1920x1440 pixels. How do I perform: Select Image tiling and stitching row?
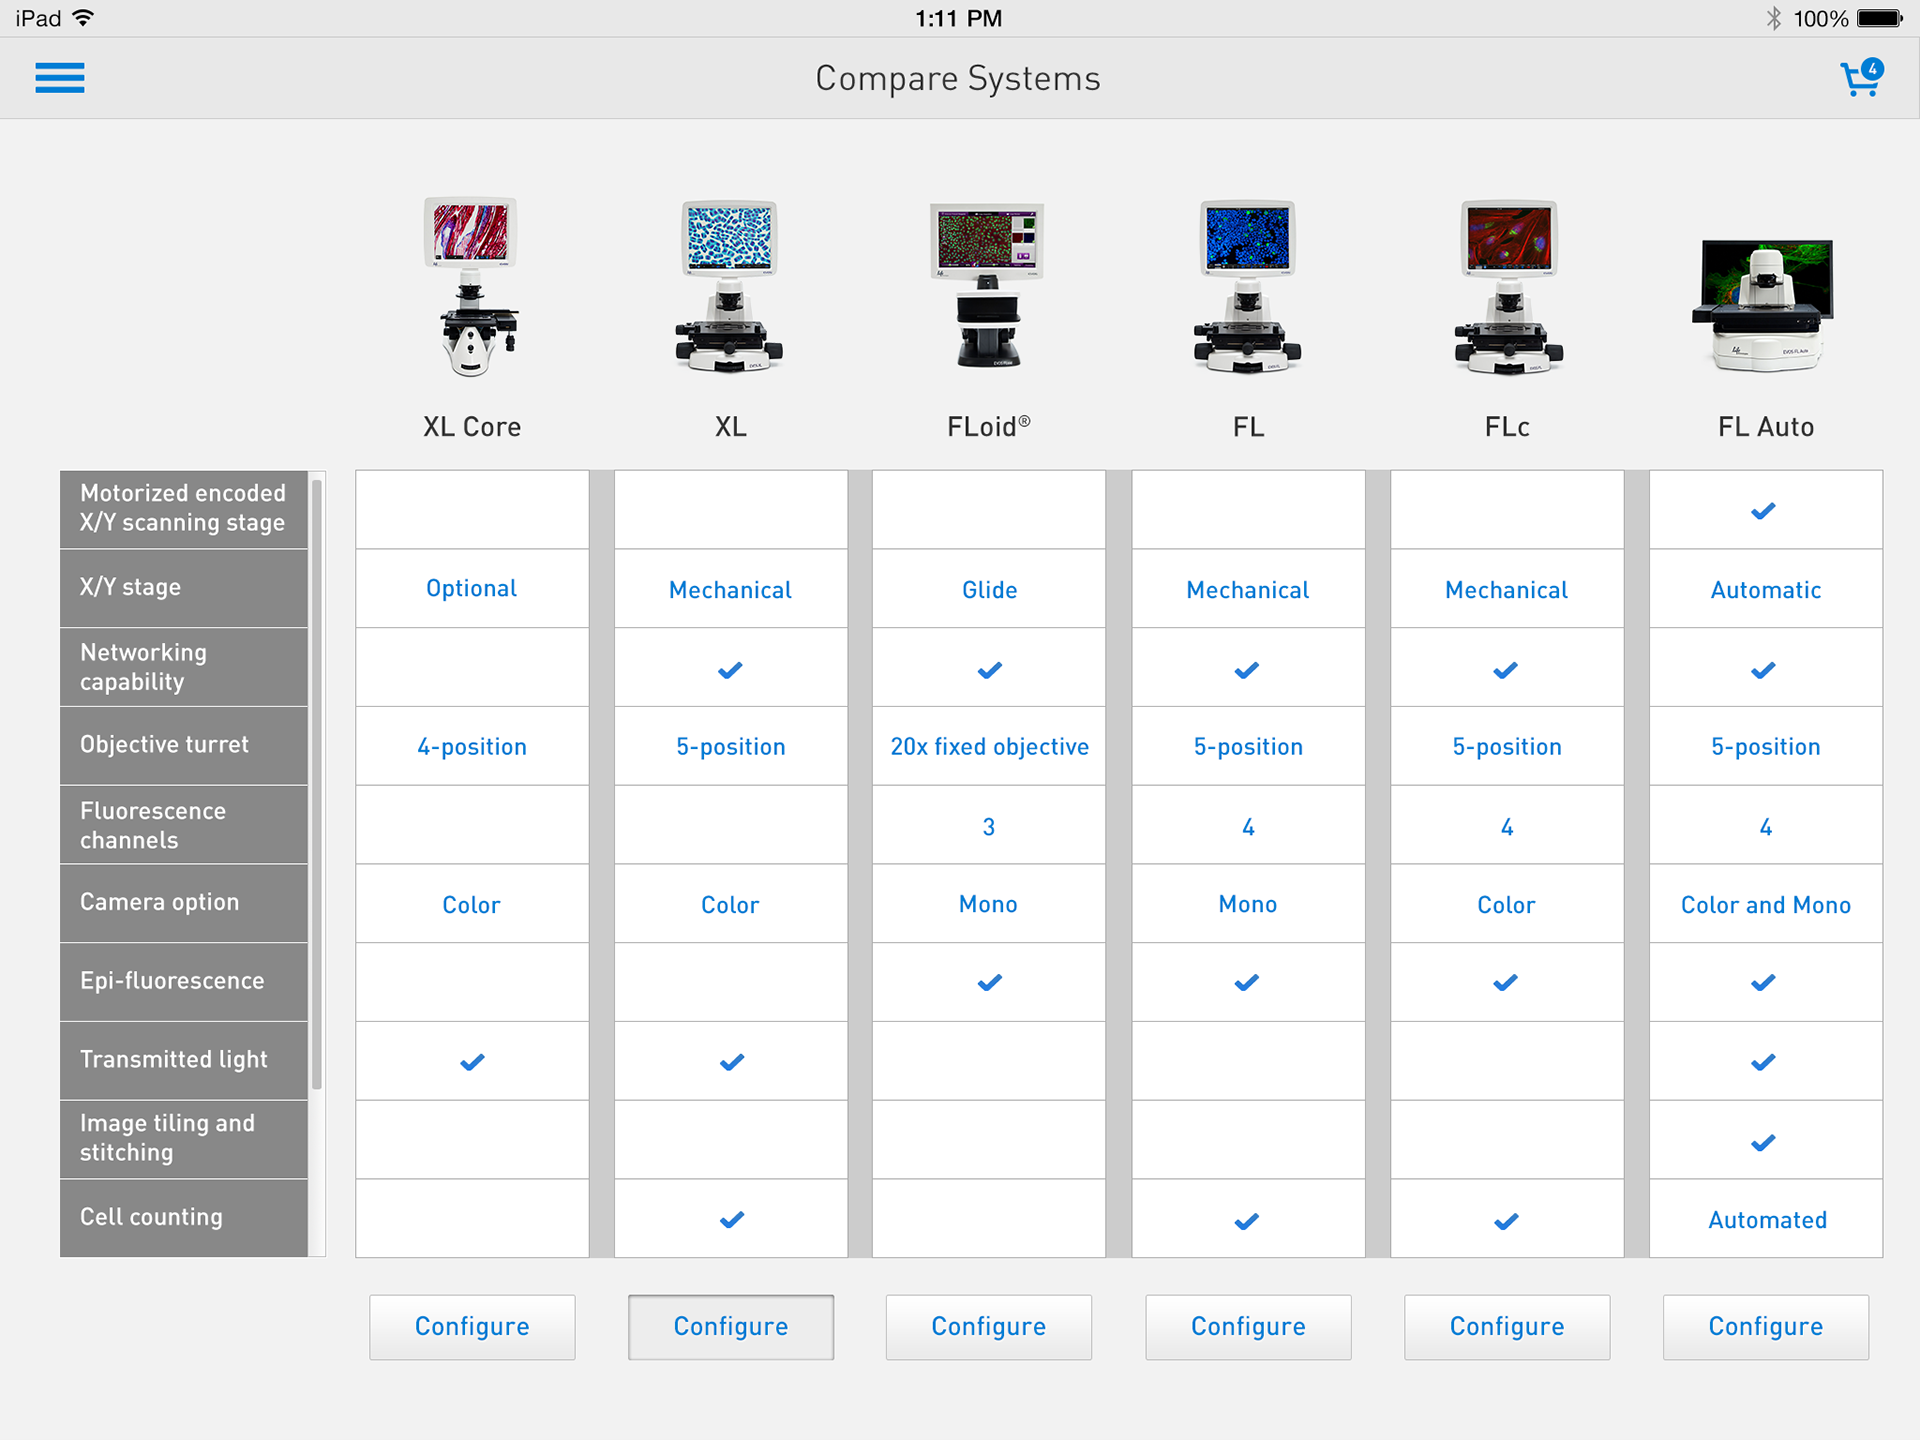click(x=184, y=1139)
